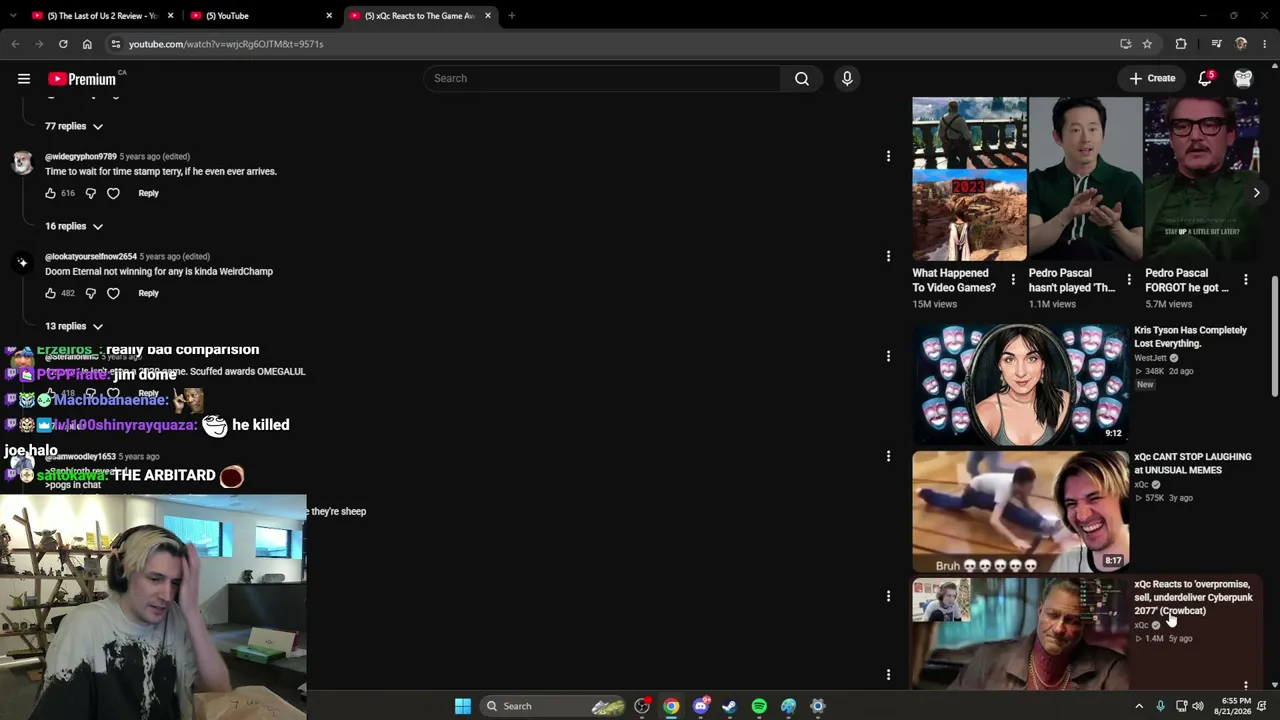Viewport: 1280px width, 720px height.
Task: Reply to the lookatyourselfnow2654 comment
Action: [148, 293]
